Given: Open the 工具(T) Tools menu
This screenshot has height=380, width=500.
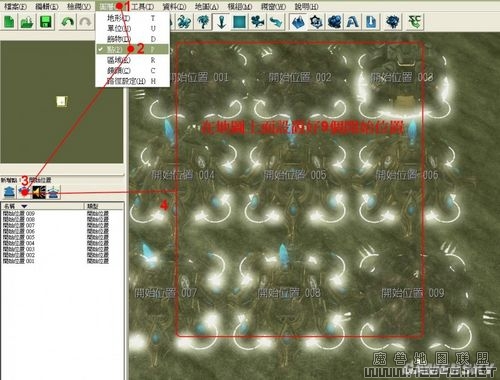Looking at the screenshot, I should [143, 6].
